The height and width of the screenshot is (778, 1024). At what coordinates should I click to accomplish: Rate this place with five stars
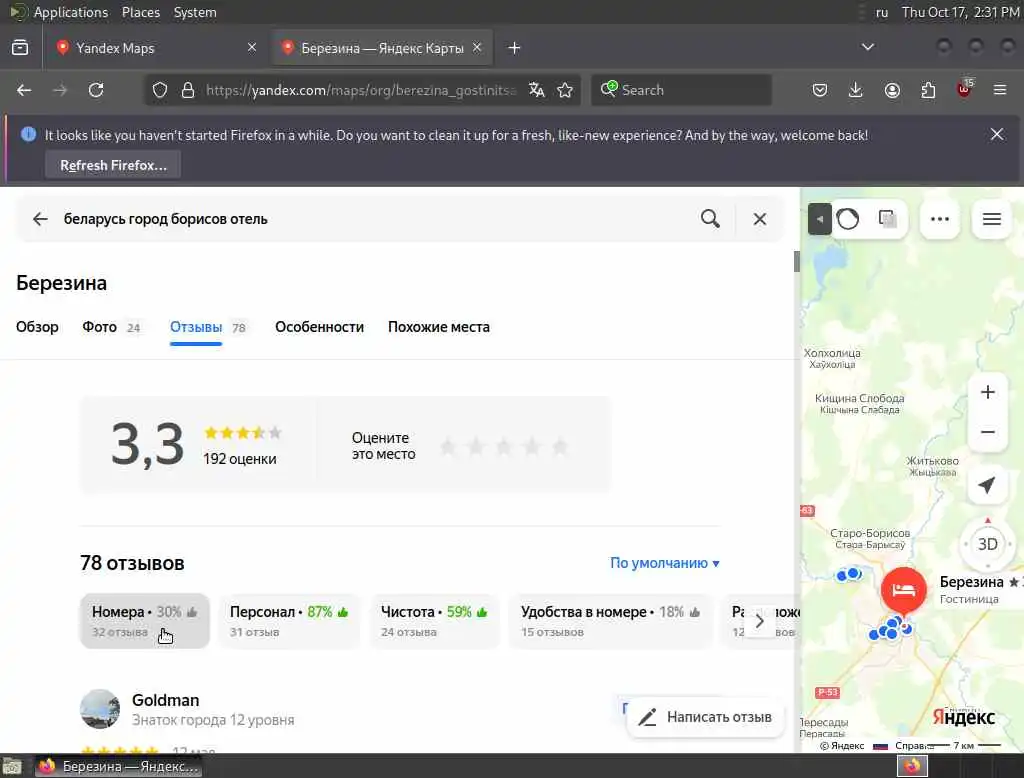click(560, 447)
